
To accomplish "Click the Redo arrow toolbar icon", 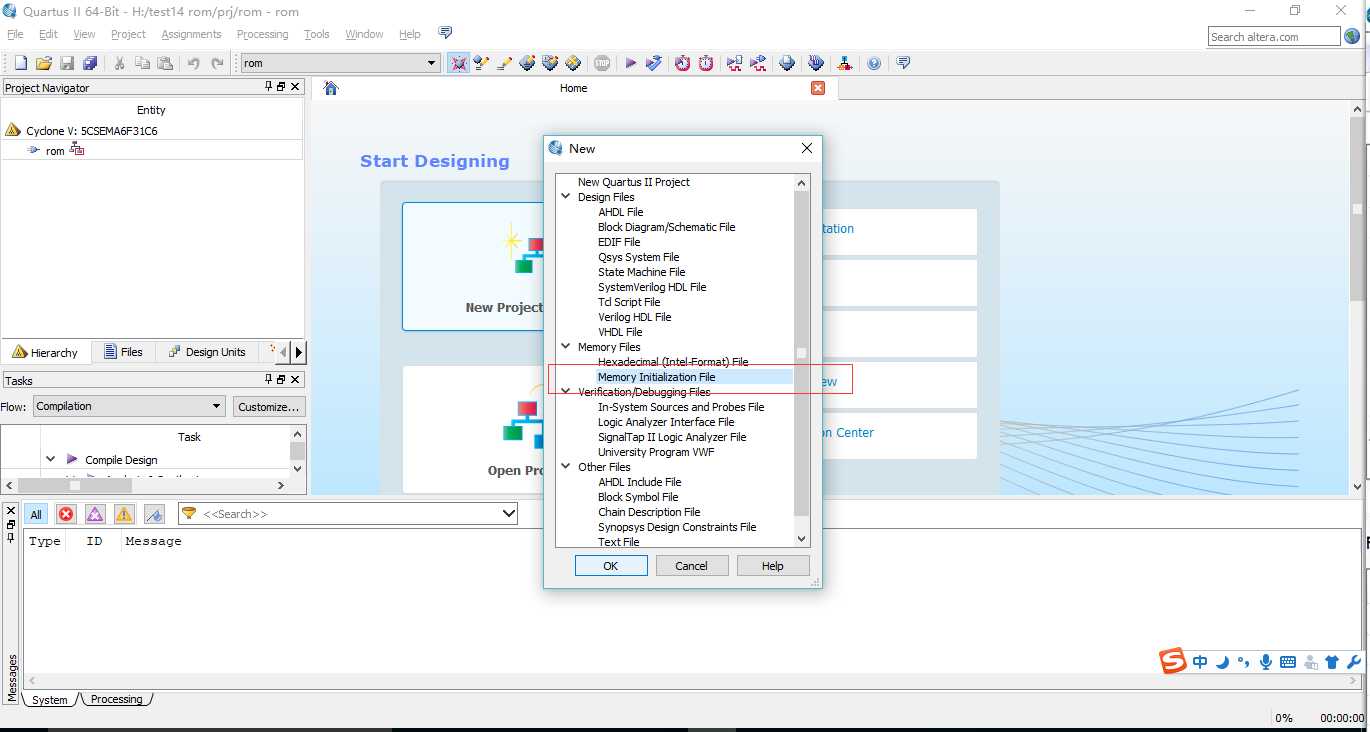I will [217, 63].
